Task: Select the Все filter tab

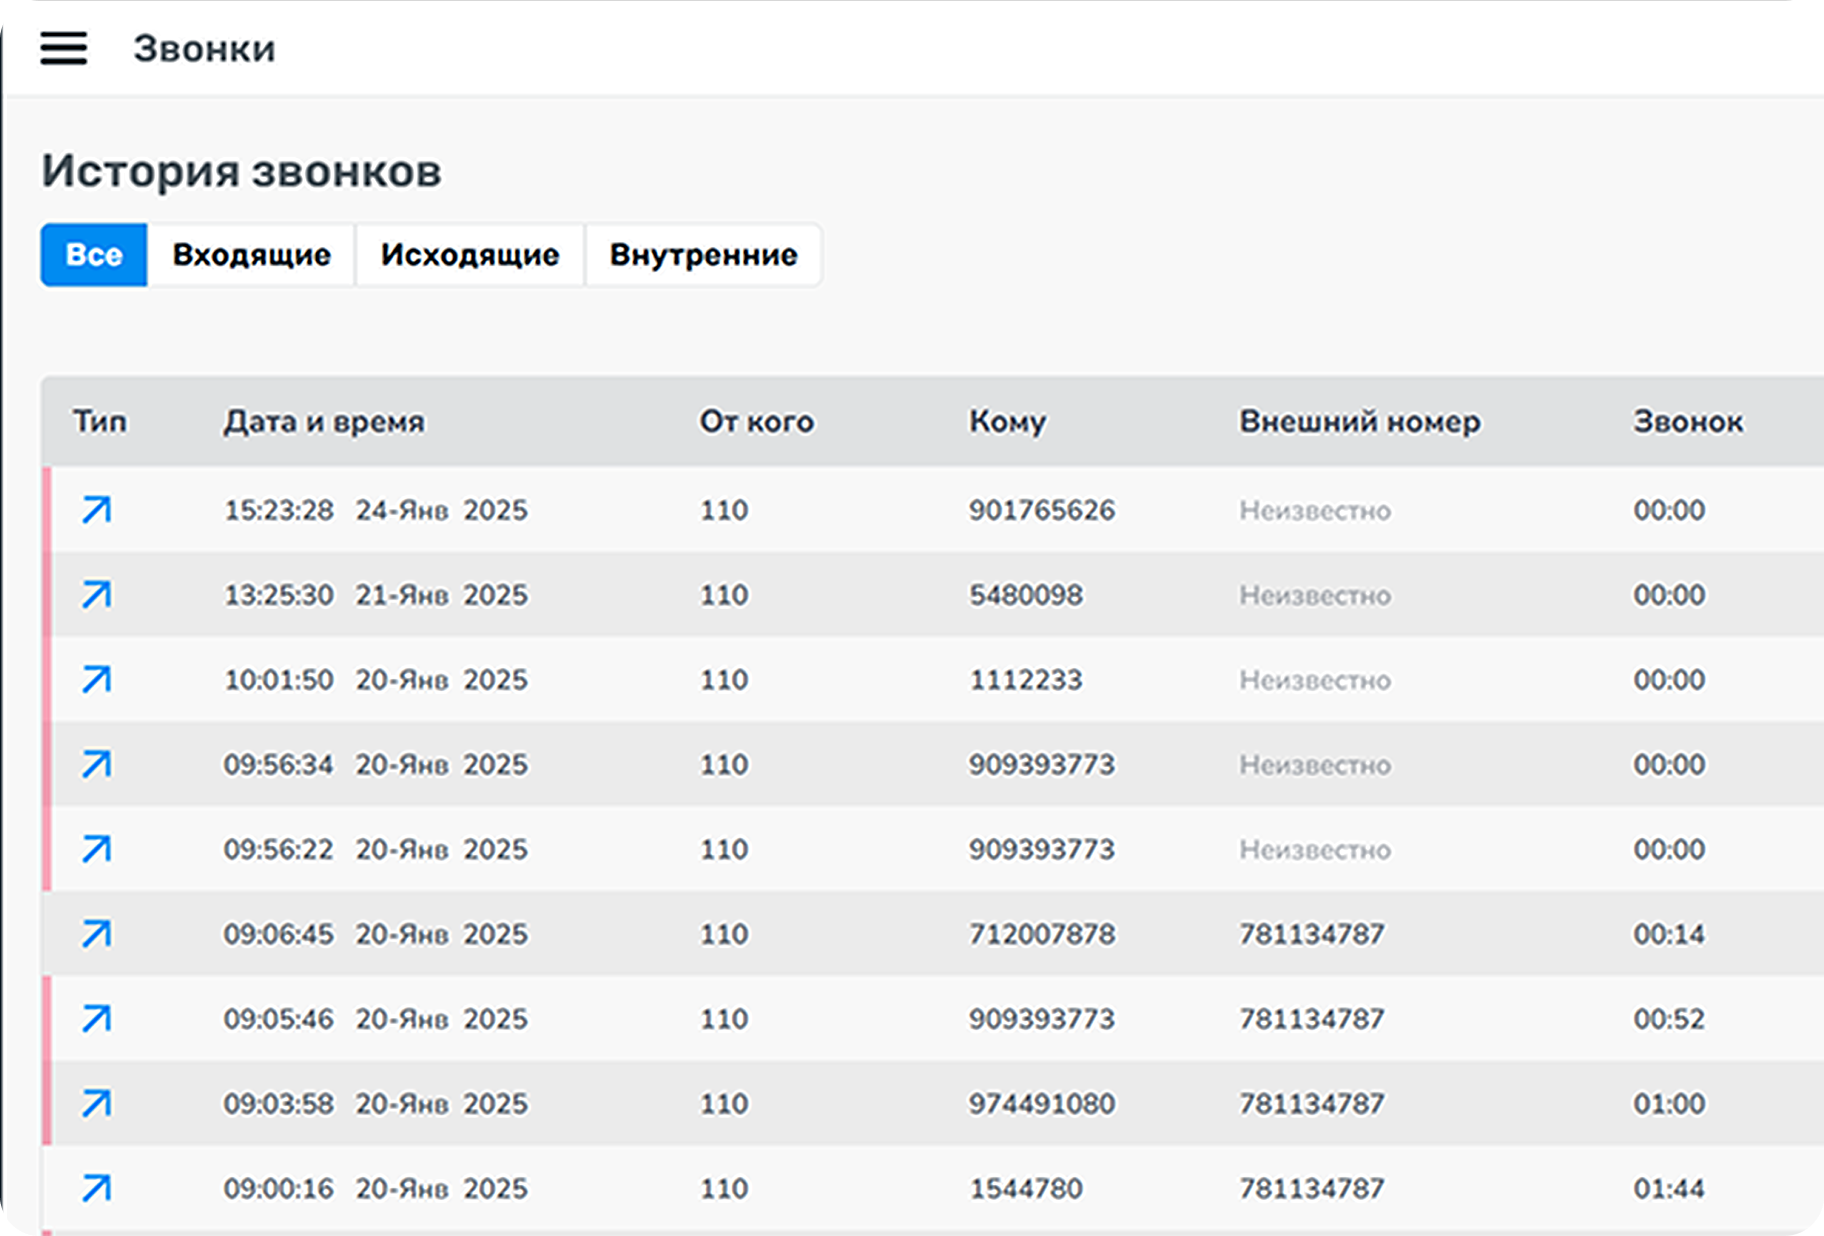Action: [94, 255]
